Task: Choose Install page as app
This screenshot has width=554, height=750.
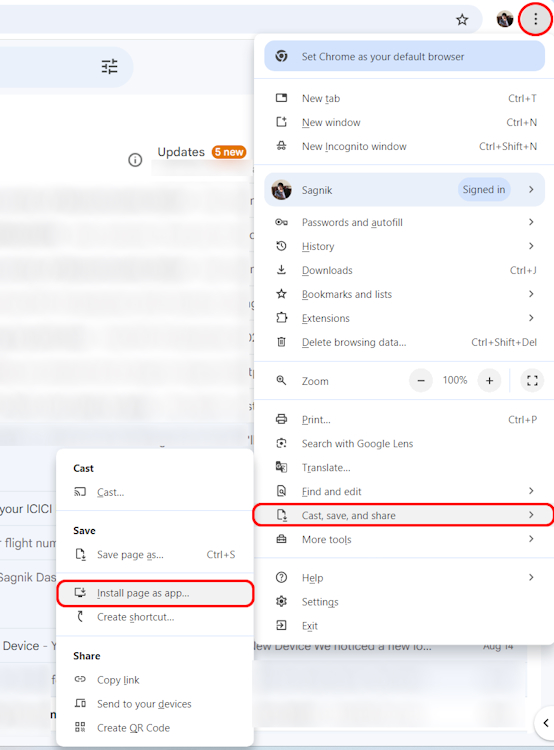Action: tap(155, 593)
